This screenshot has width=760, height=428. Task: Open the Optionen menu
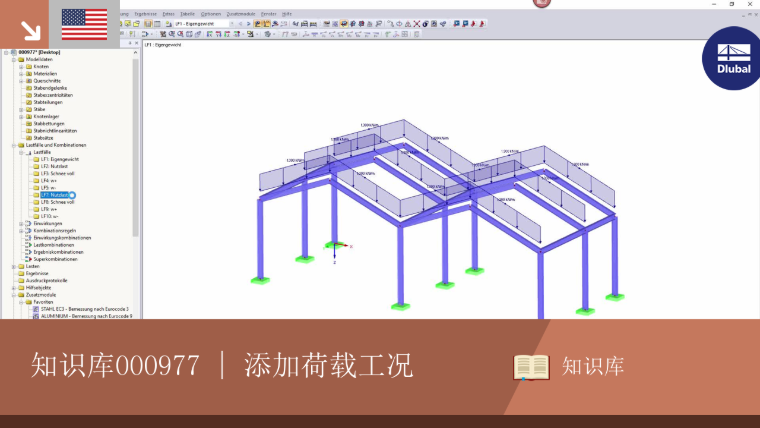[x=210, y=14]
